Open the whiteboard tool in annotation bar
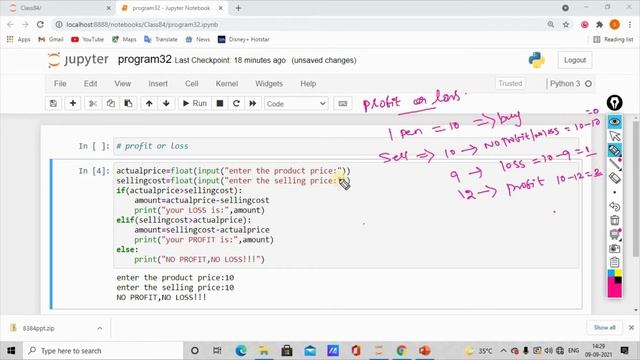The width and height of the screenshot is (640, 360). (x=614, y=234)
